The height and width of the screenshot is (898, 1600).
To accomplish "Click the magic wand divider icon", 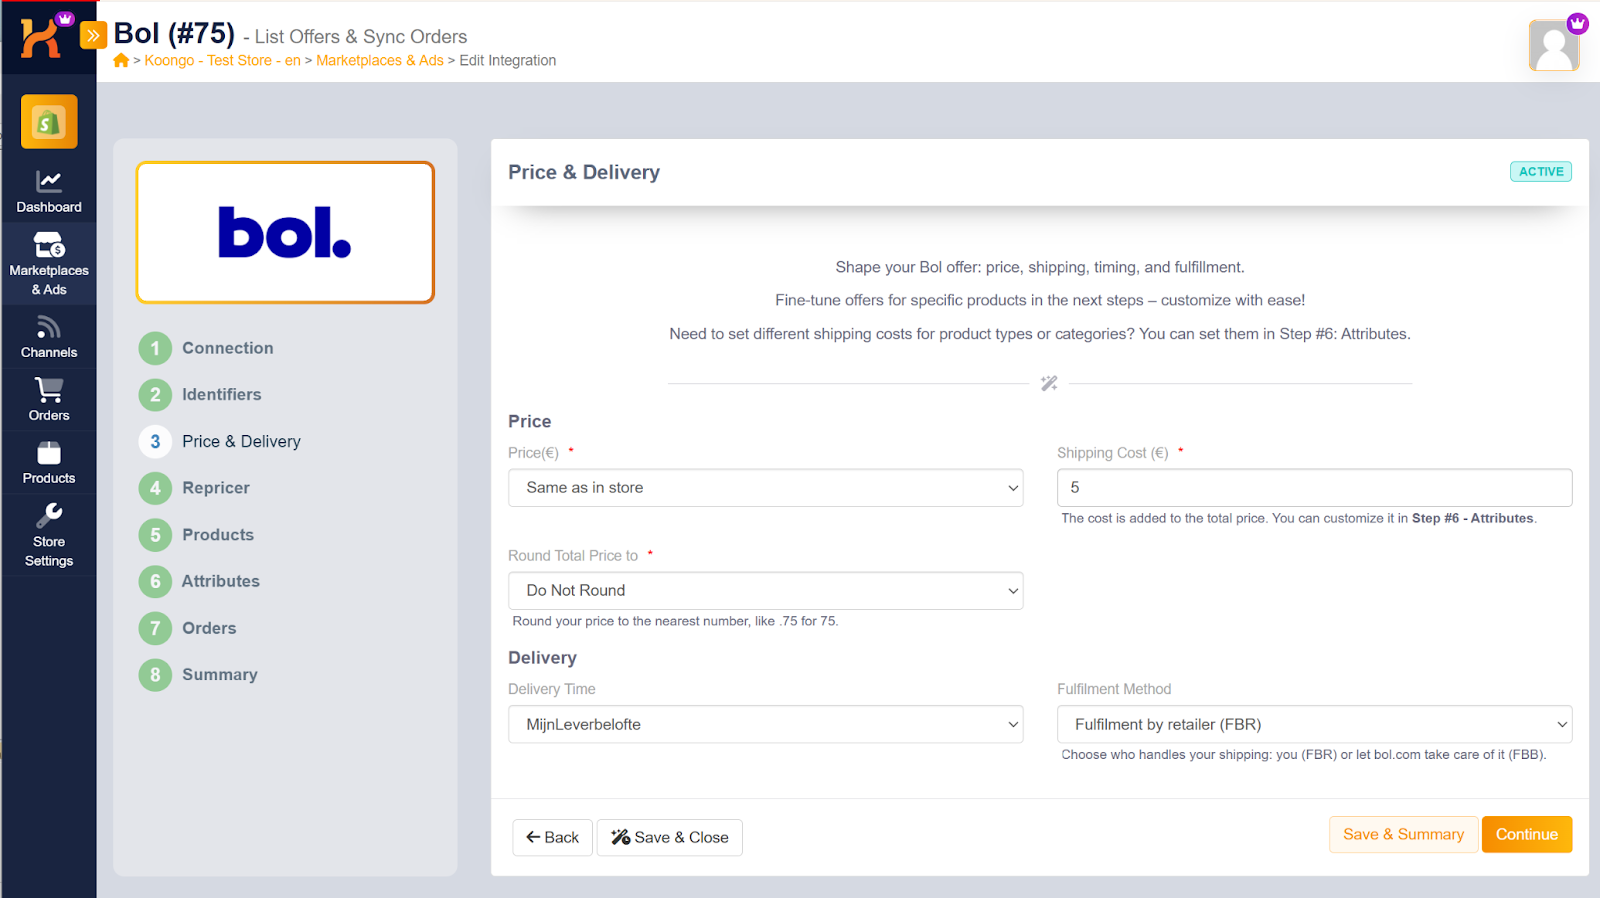I will pyautogui.click(x=1049, y=383).
